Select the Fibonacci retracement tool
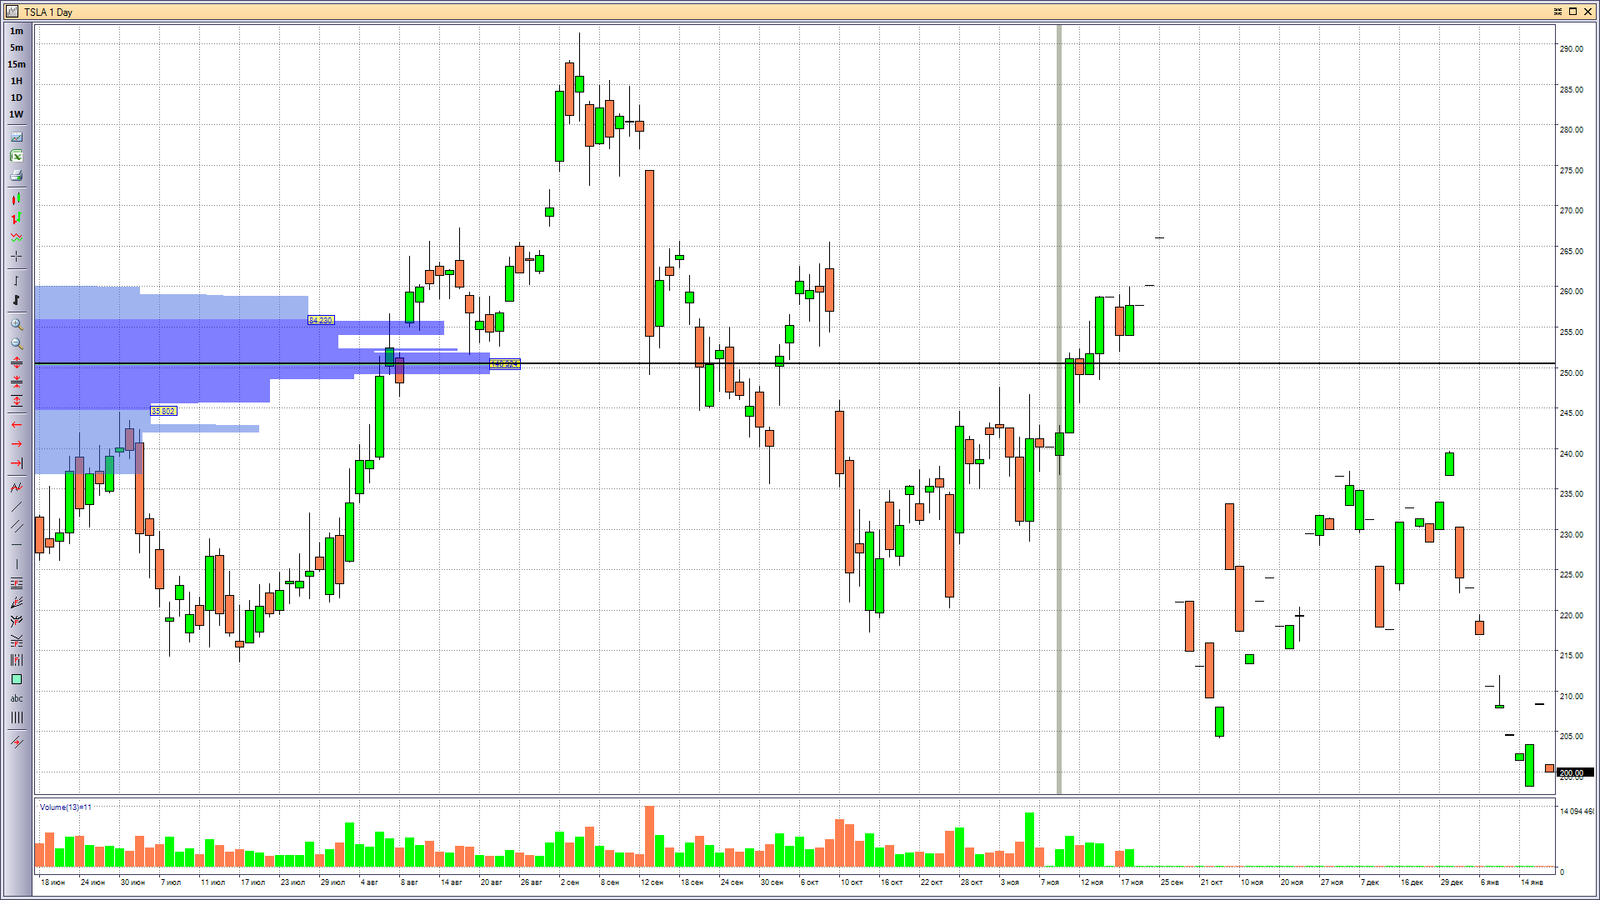 click(x=16, y=583)
